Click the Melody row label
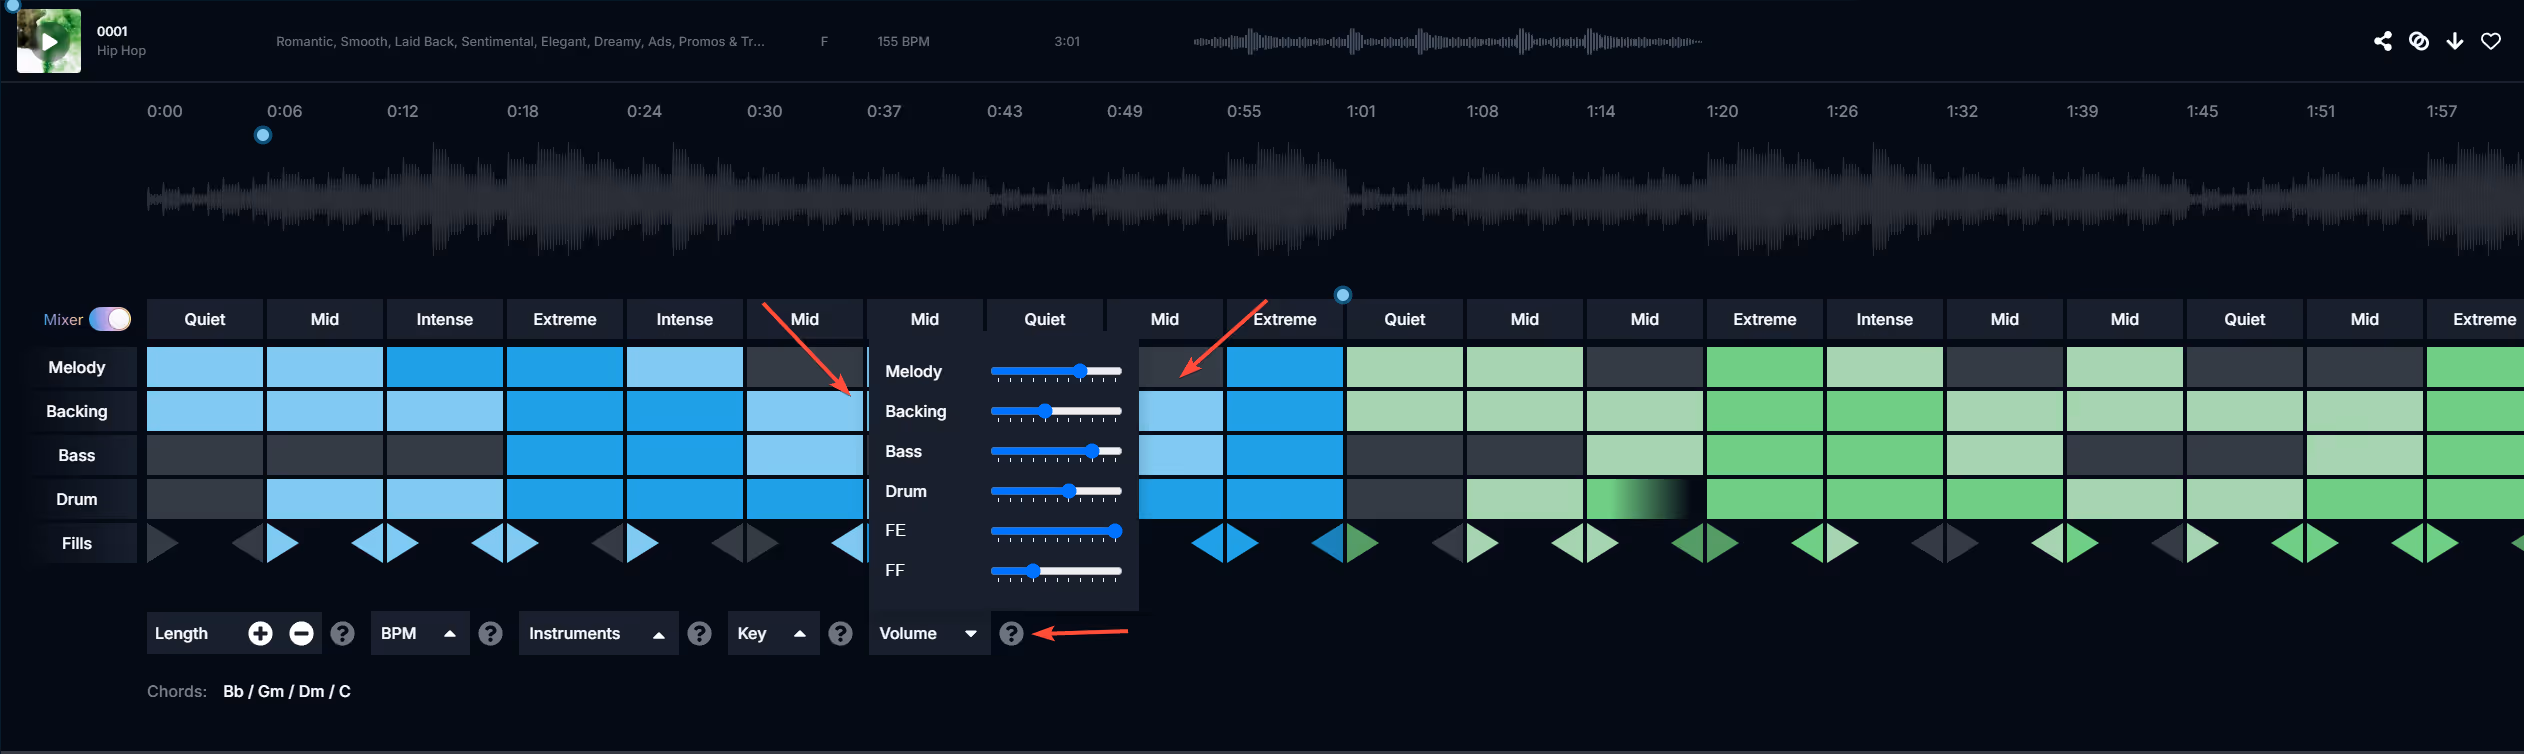 click(x=77, y=367)
